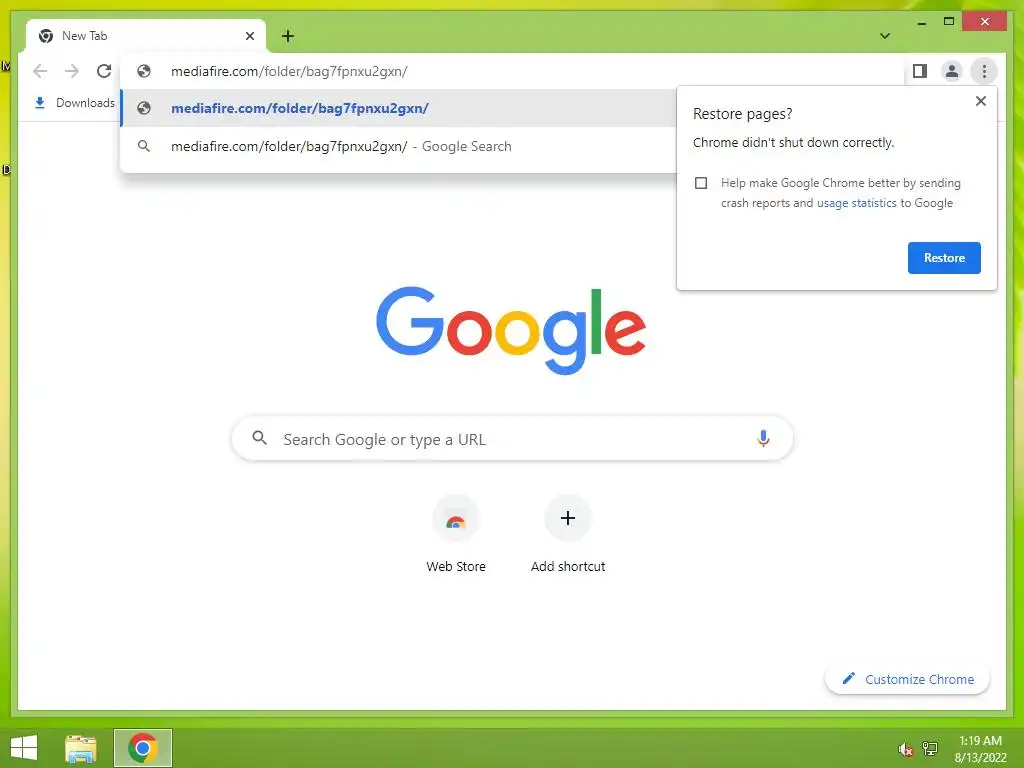Open File Explorer from taskbar
Screen dimensions: 1024x768
tap(81, 748)
